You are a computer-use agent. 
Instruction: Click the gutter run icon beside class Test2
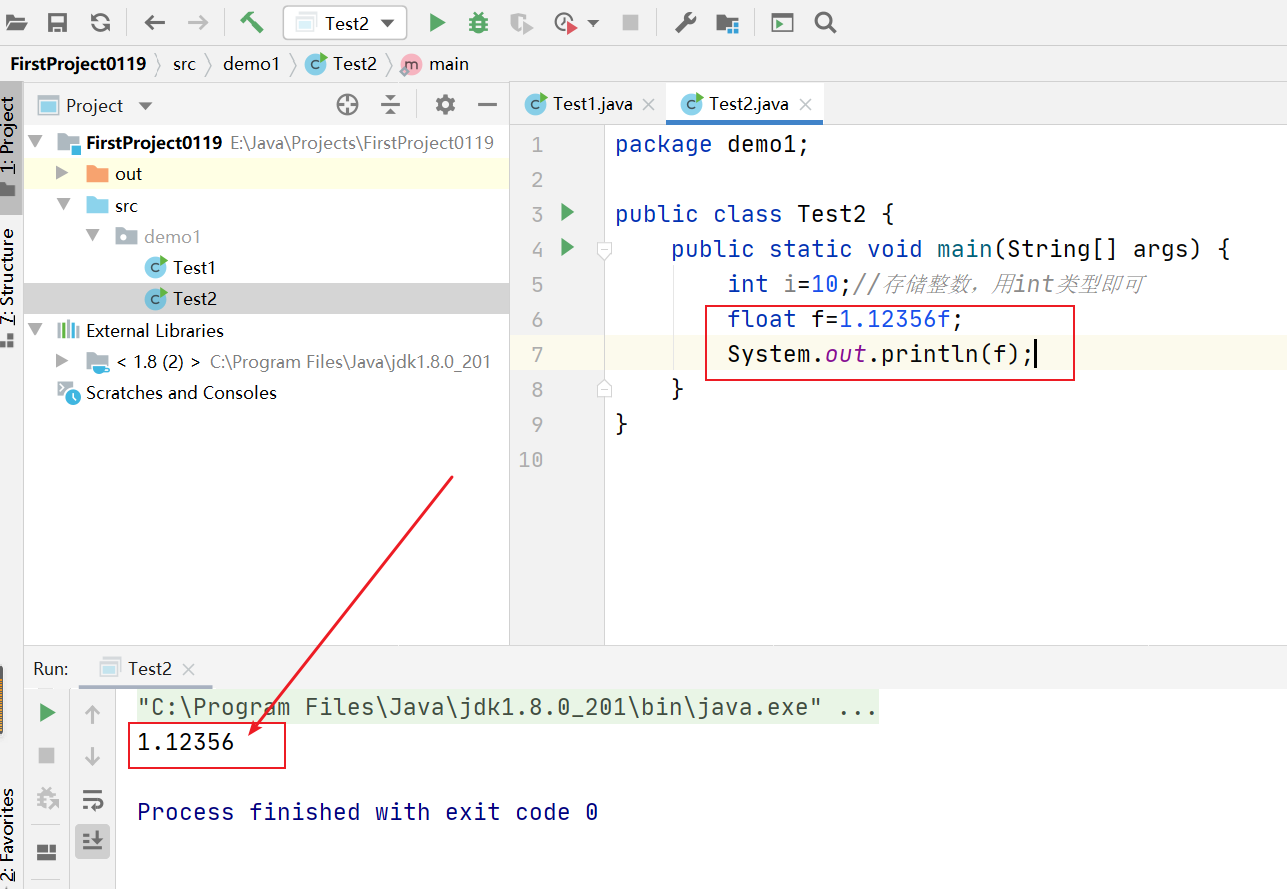coord(567,212)
